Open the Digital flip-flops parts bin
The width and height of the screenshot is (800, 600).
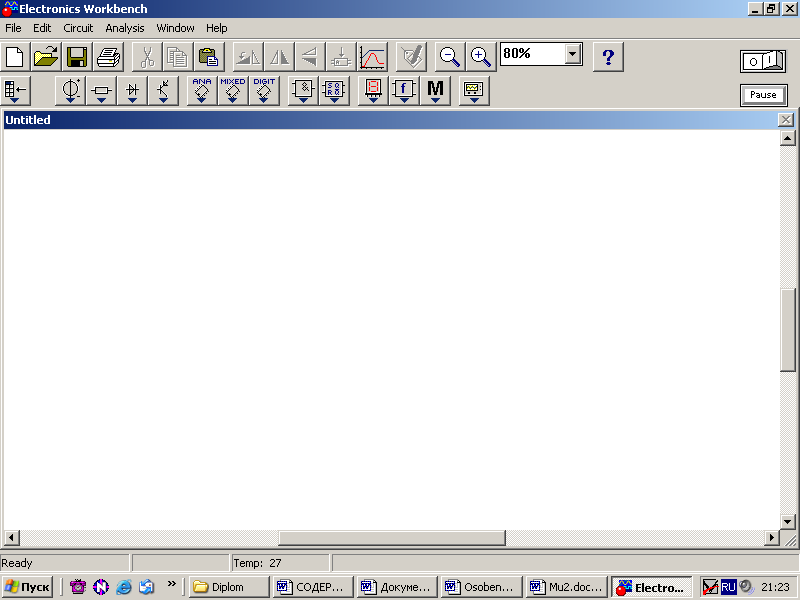(x=334, y=91)
